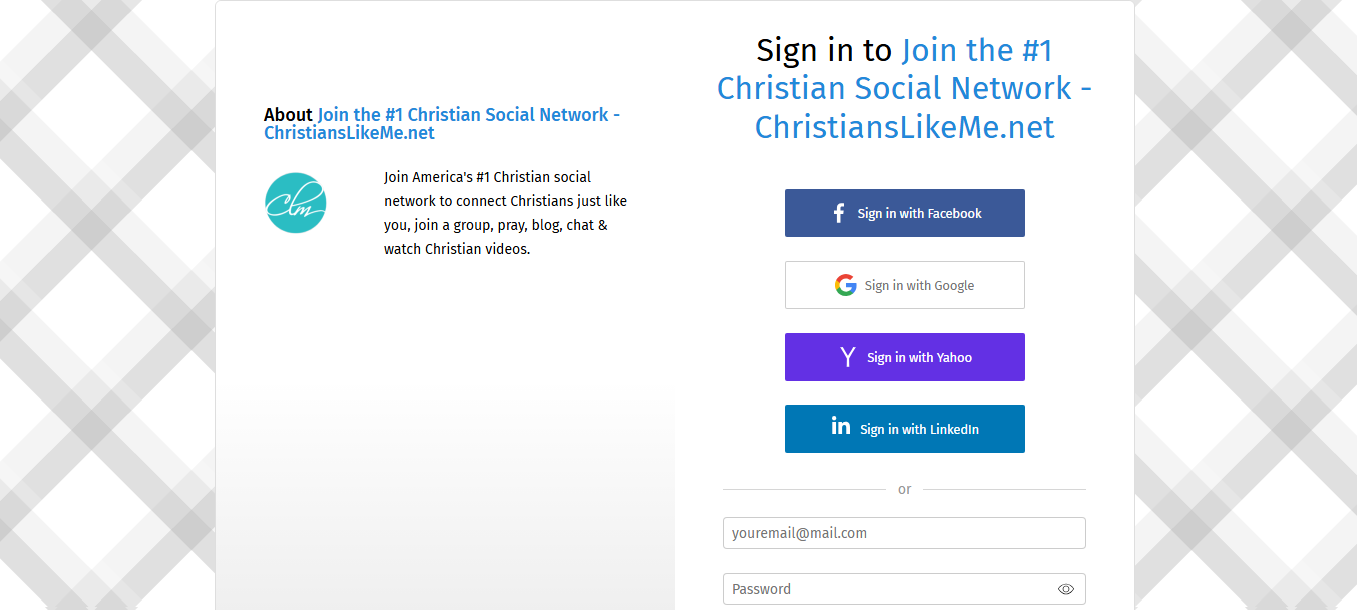Focus the youremail@mail.com email field

tap(904, 533)
